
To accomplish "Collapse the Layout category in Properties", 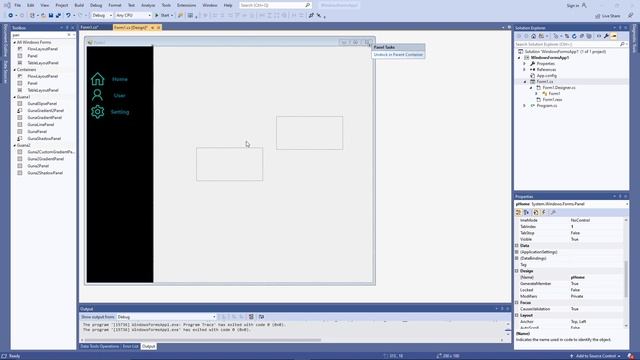I will (517, 316).
